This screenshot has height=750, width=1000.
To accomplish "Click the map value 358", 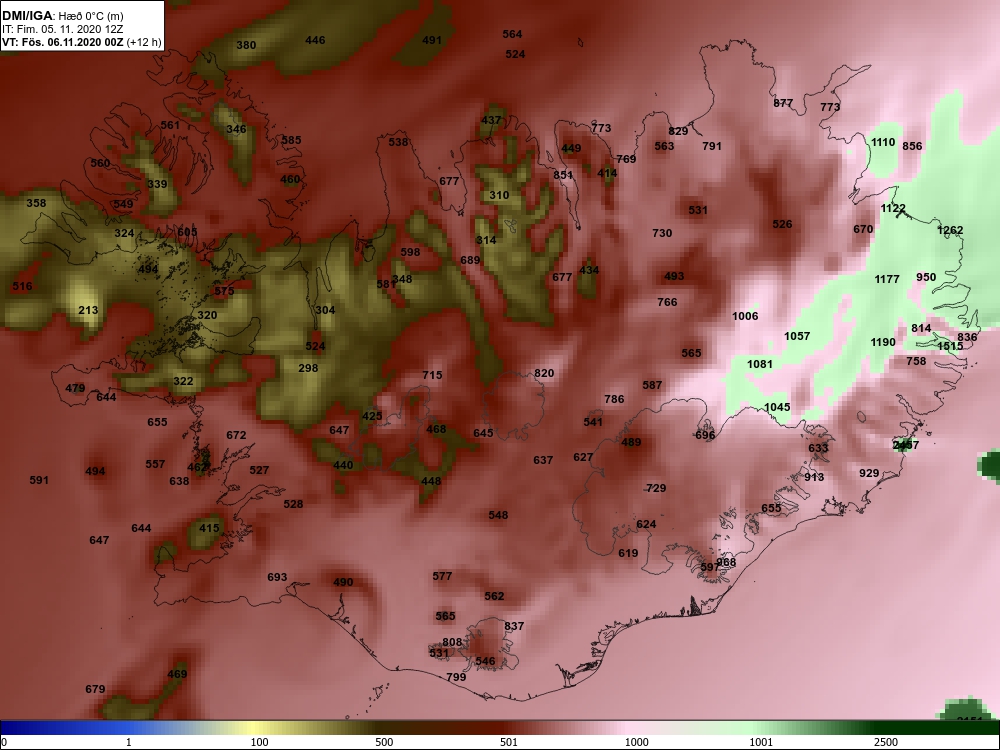I will tap(36, 203).
